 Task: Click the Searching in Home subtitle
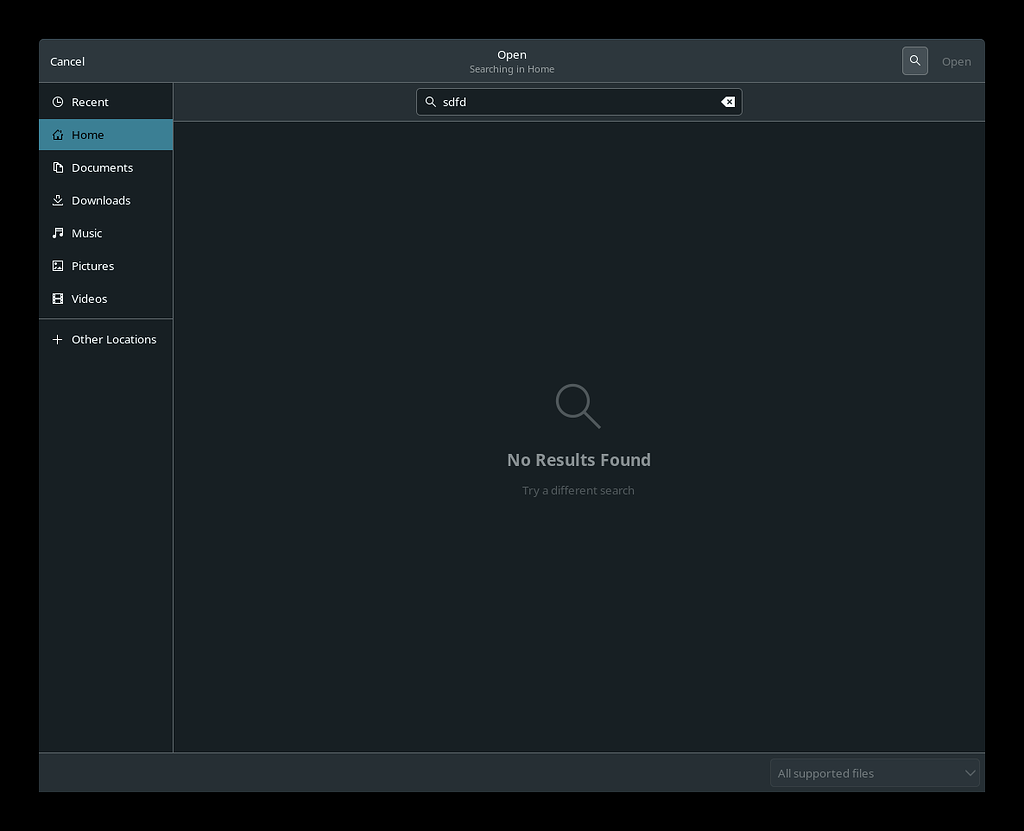(511, 69)
